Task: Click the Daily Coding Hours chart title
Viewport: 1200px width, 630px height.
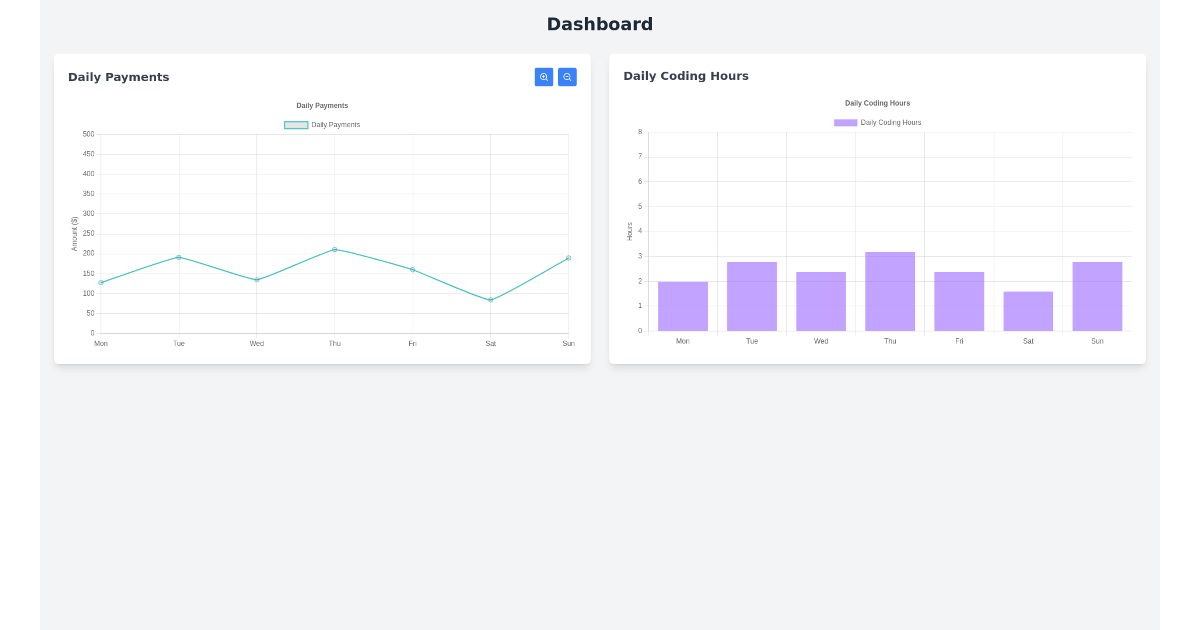Action: tap(877, 102)
